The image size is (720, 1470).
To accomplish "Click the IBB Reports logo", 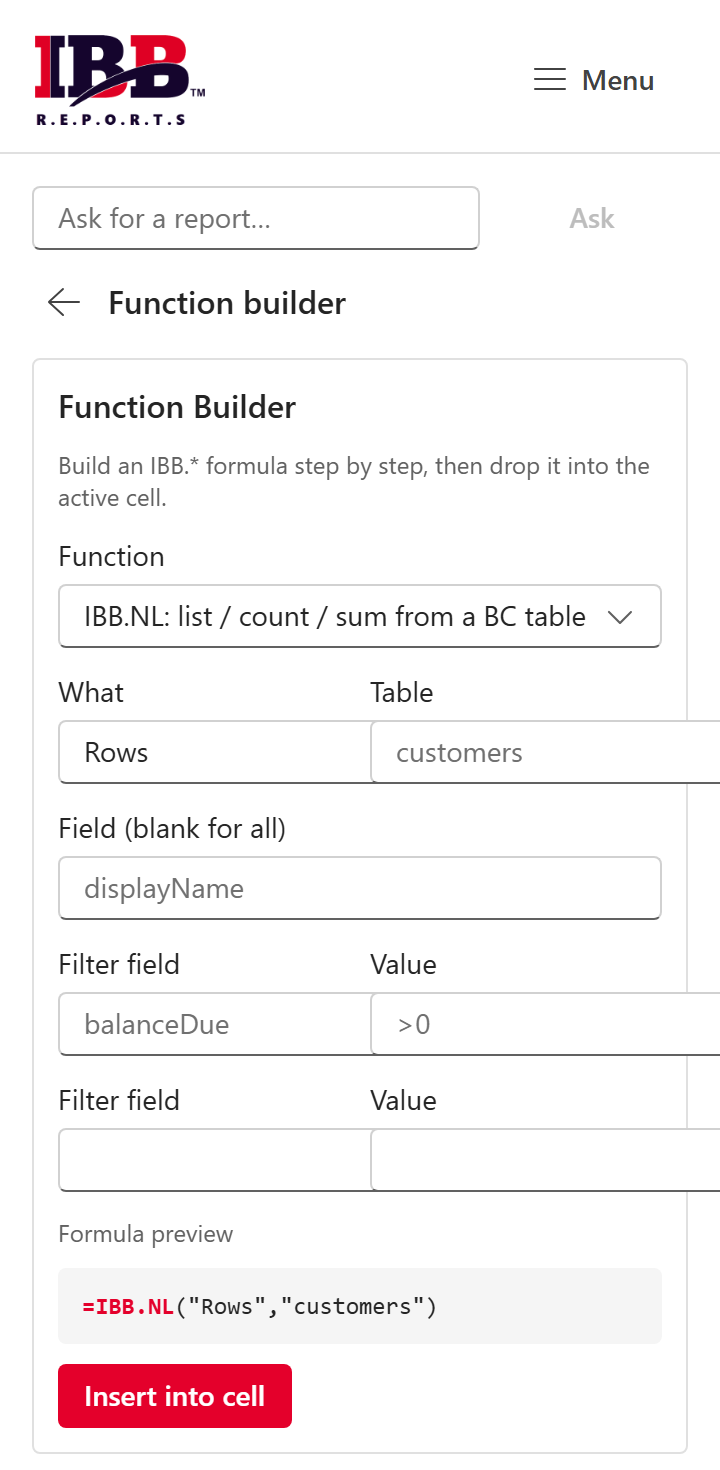I will 120,80.
